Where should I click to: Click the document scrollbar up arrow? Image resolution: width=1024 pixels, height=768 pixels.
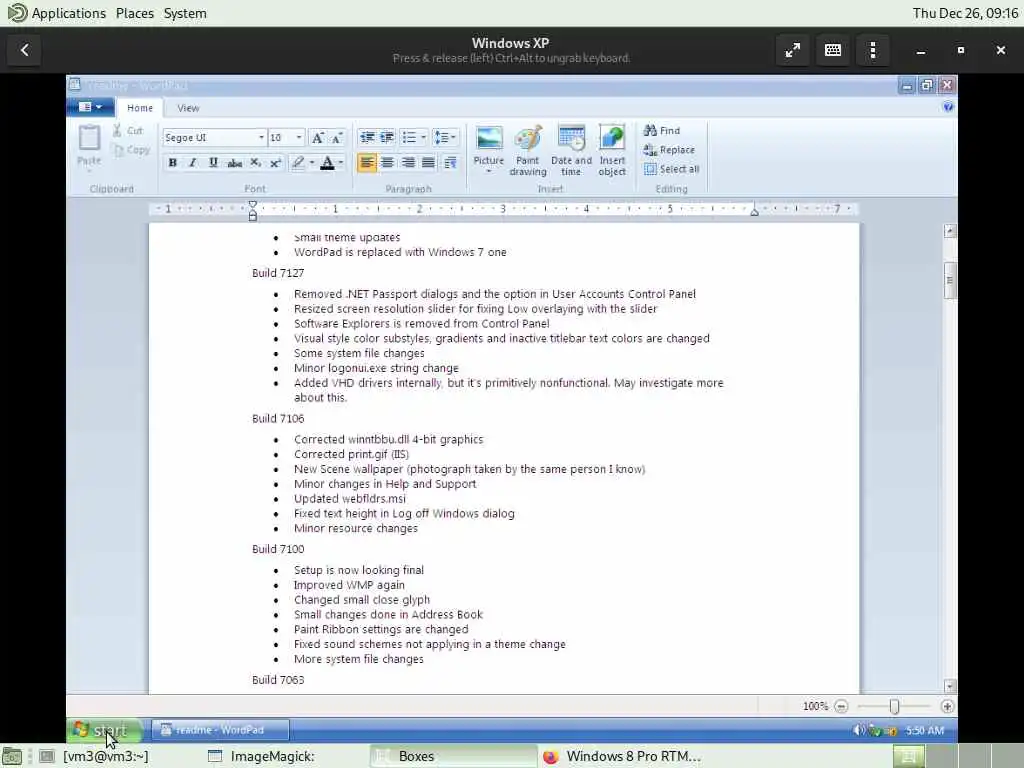pyautogui.click(x=950, y=231)
